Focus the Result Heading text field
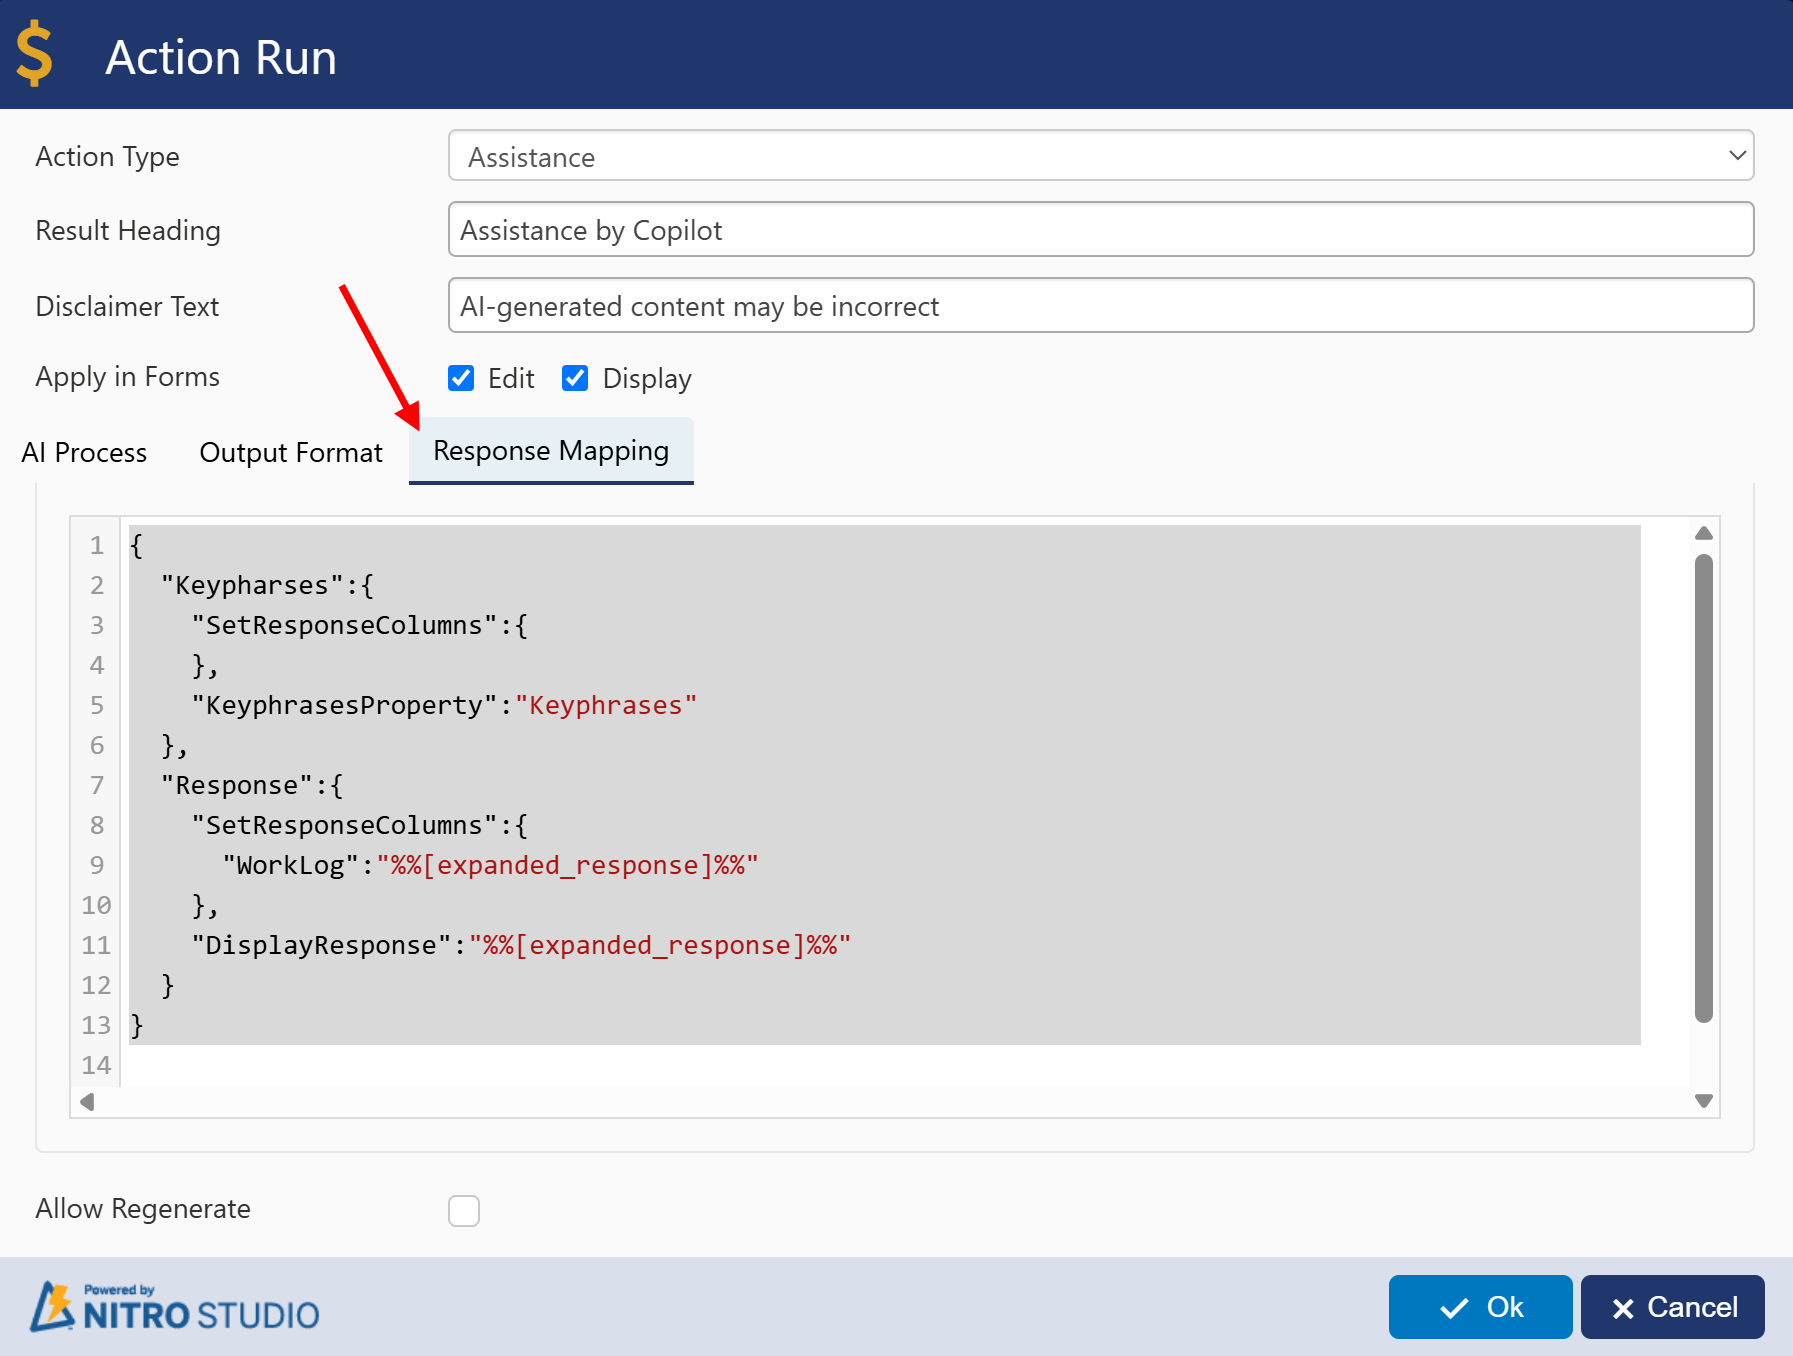Screen dimensions: 1793x1356 coord(1100,230)
